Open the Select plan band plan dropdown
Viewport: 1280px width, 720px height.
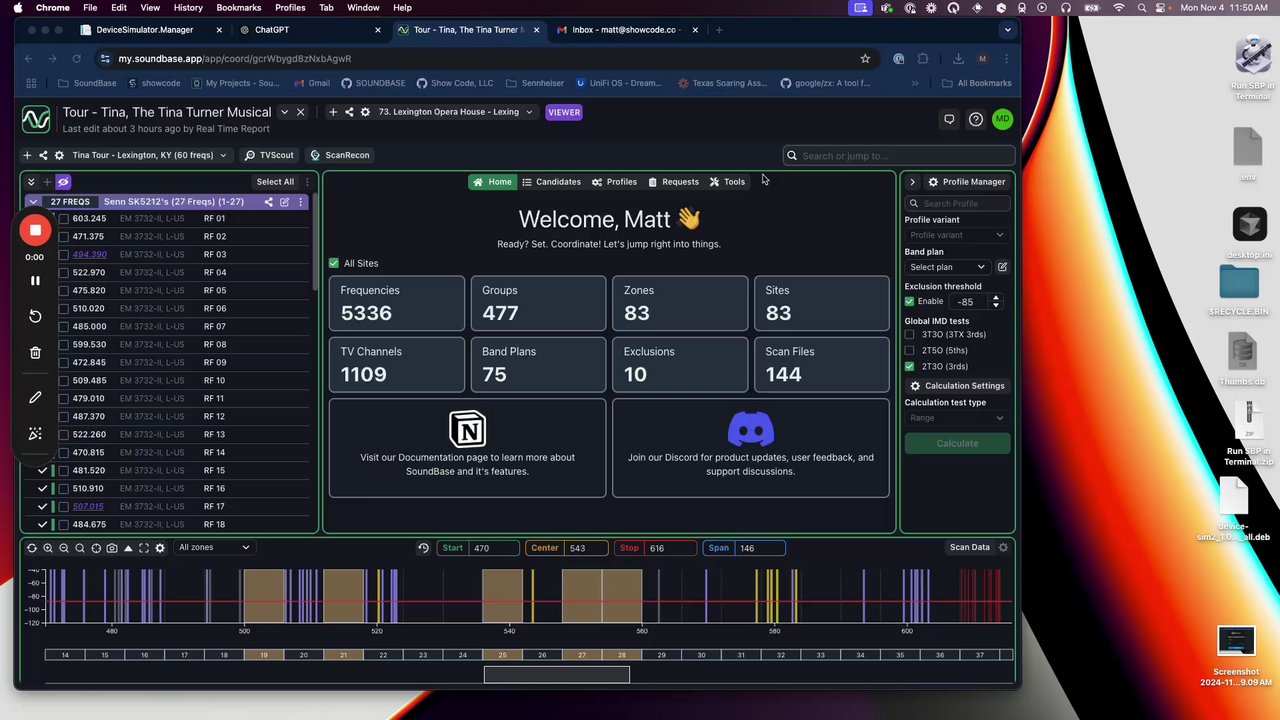(948, 267)
